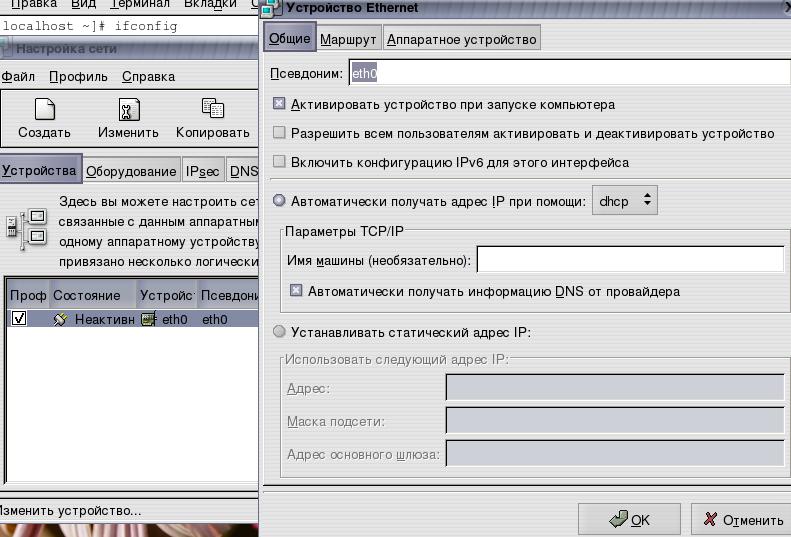Select automatic IP address radio button
The height and width of the screenshot is (537, 791).
coord(279,201)
